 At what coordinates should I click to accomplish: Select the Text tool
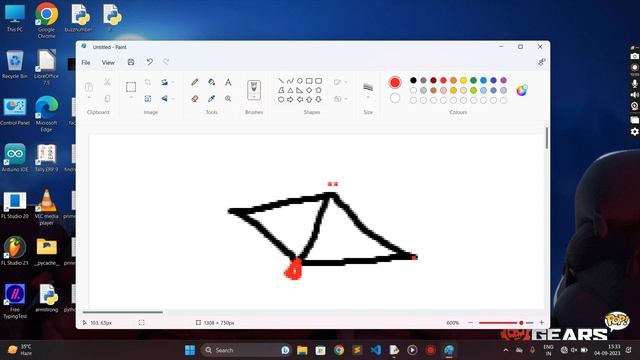coord(228,82)
